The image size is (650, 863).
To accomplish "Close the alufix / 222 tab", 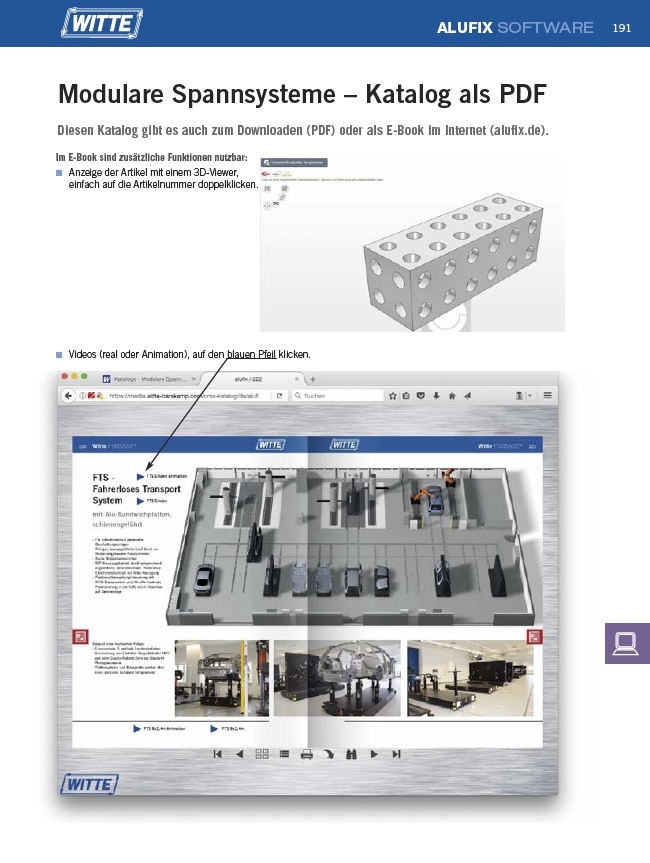I will tap(297, 379).
